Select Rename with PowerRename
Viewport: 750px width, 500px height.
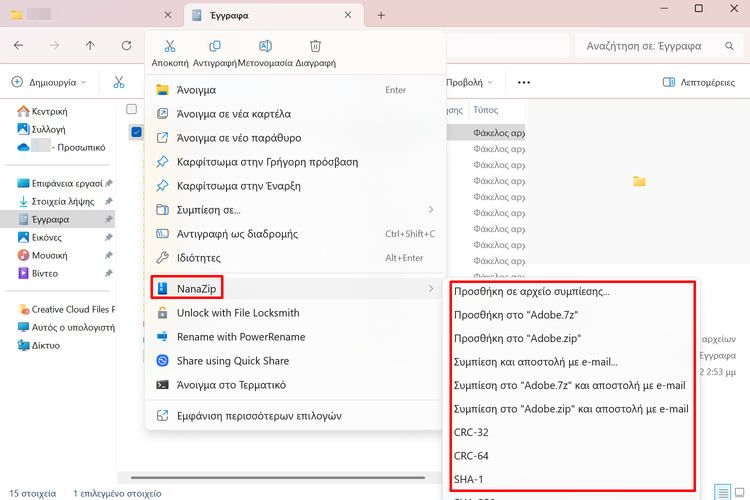click(296, 337)
